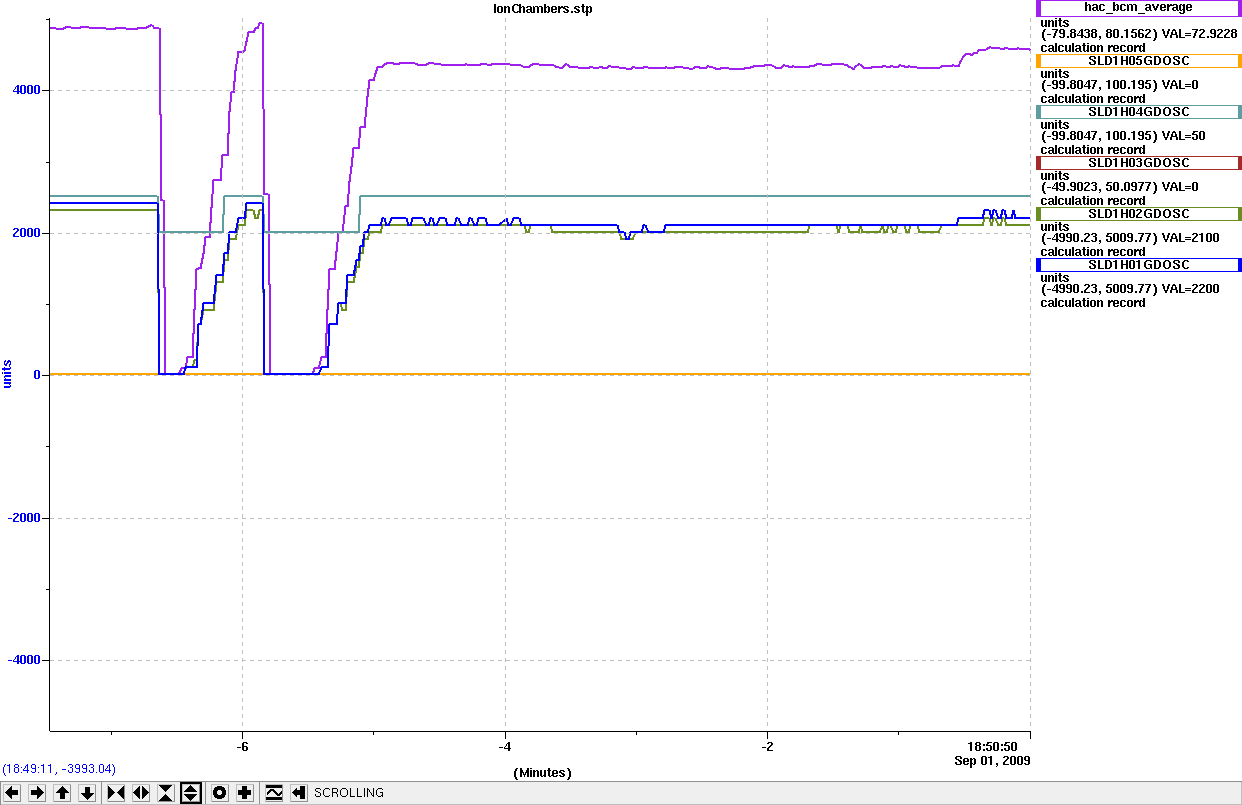Image resolution: width=1242 pixels, height=805 pixels.
Task: Select the hac_bcm_average curve legend
Action: (1140, 7)
